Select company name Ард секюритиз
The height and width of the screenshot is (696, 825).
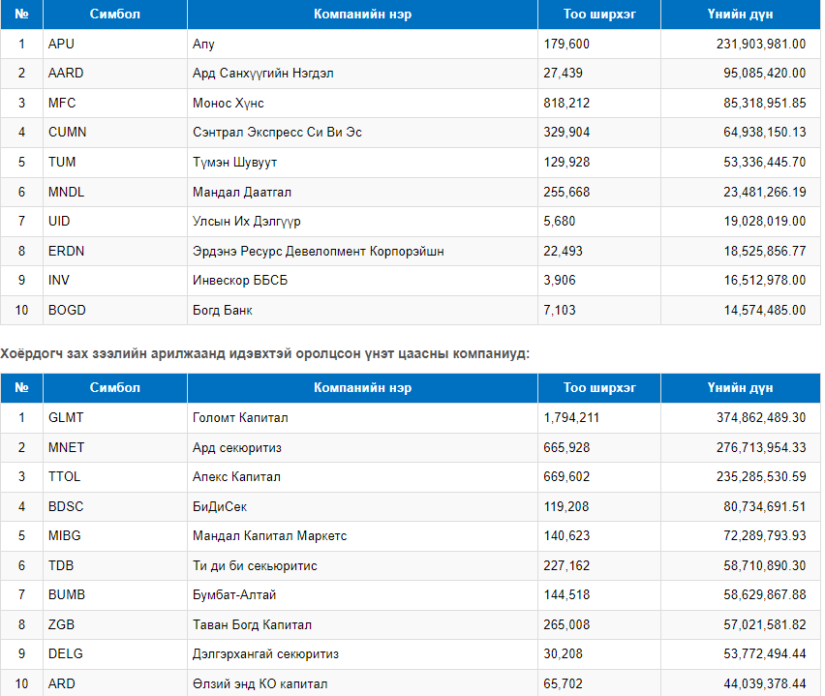click(x=237, y=448)
